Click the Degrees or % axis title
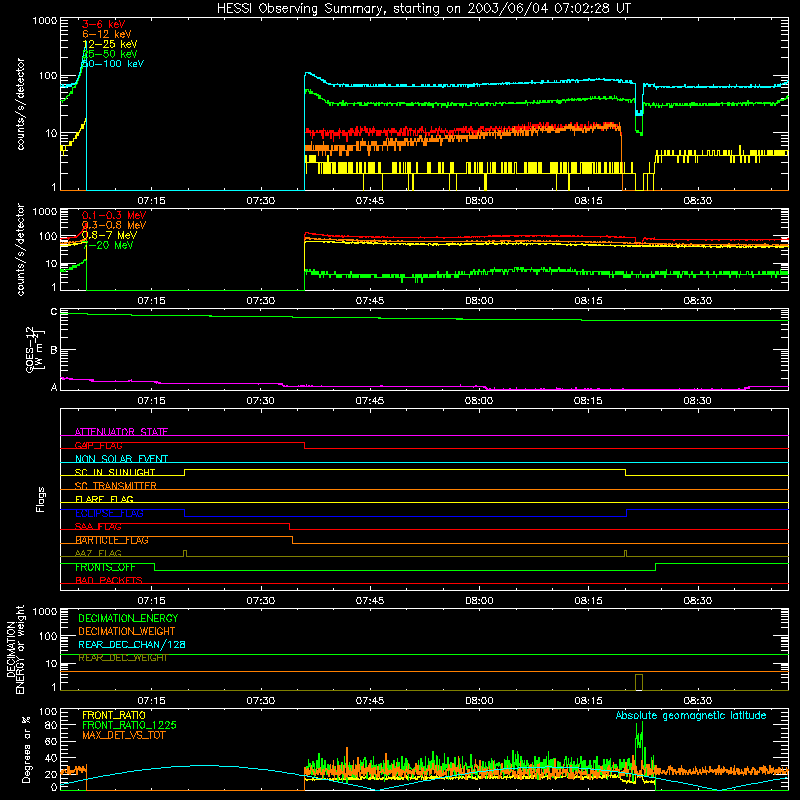Image resolution: width=800 pixels, height=800 pixels. click(26, 749)
